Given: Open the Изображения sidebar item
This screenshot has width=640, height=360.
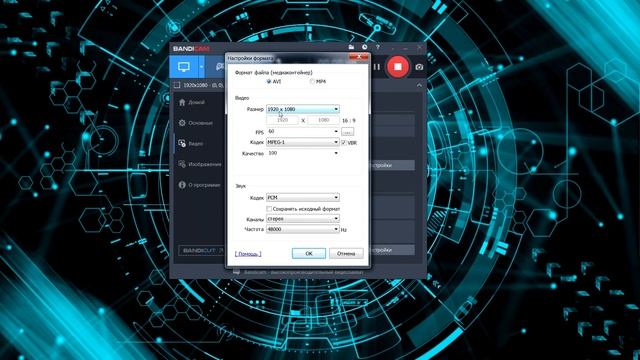Looking at the screenshot, I should 200,164.
